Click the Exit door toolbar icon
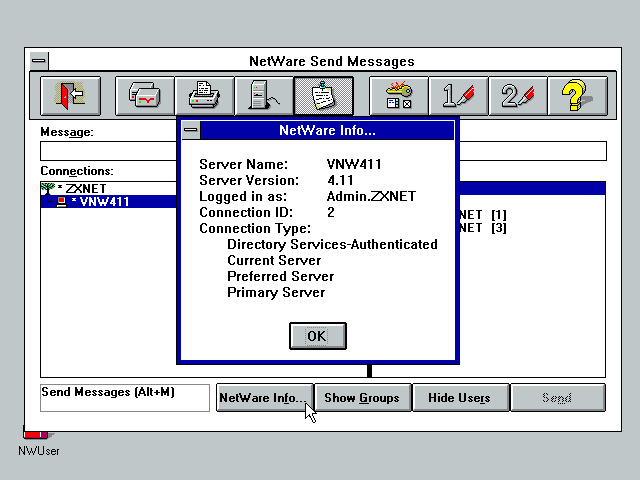640x480 pixels. (70, 96)
